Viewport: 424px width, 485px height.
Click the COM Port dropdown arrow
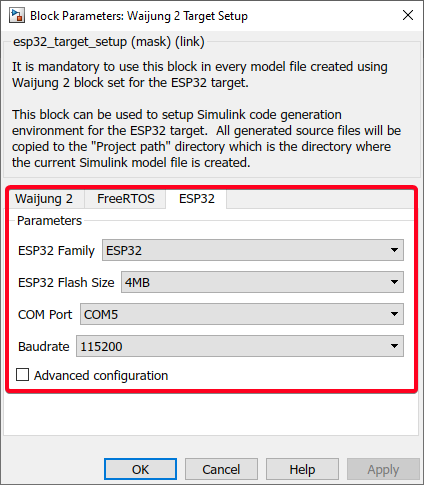[x=394, y=314]
